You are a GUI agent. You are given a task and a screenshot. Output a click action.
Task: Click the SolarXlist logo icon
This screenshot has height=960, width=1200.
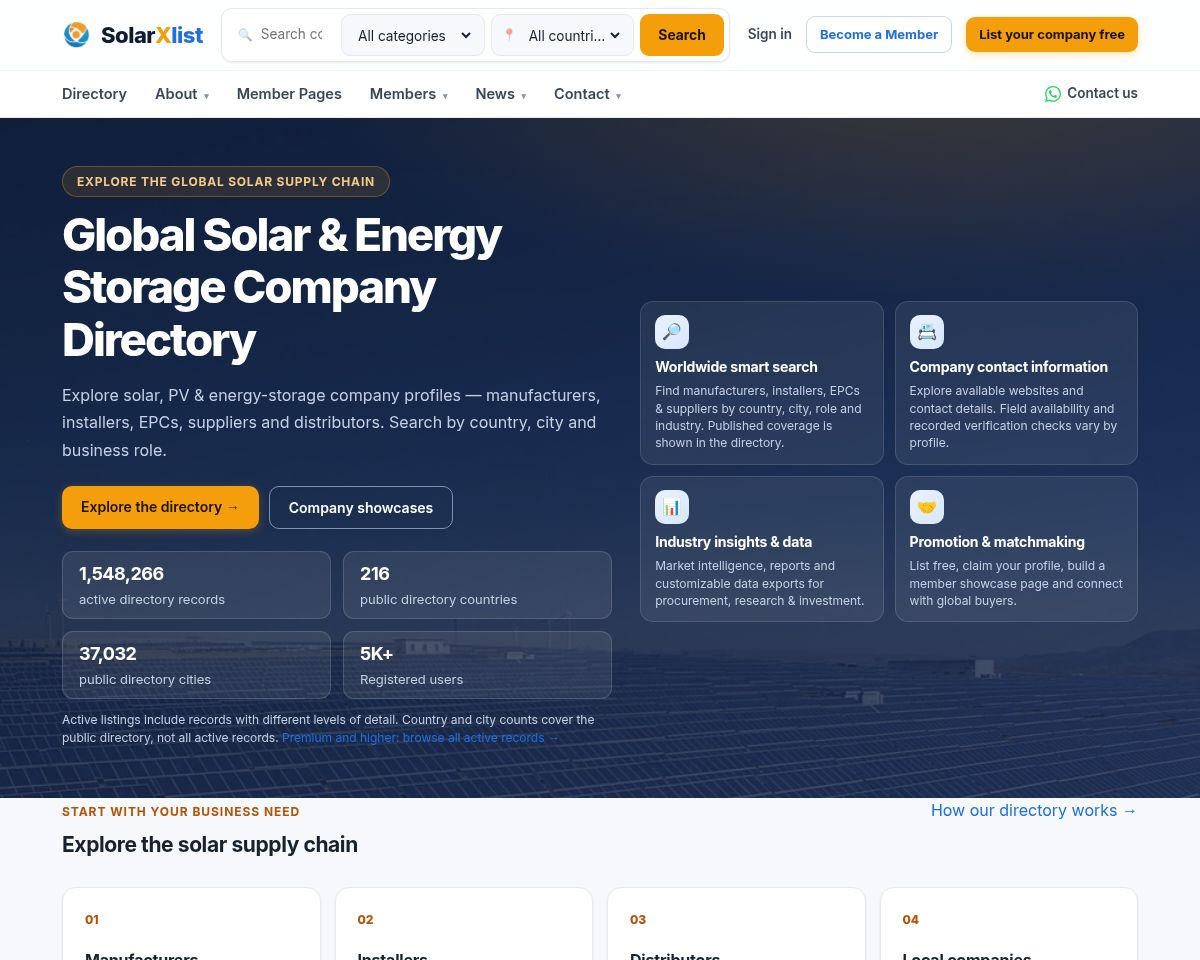76,35
